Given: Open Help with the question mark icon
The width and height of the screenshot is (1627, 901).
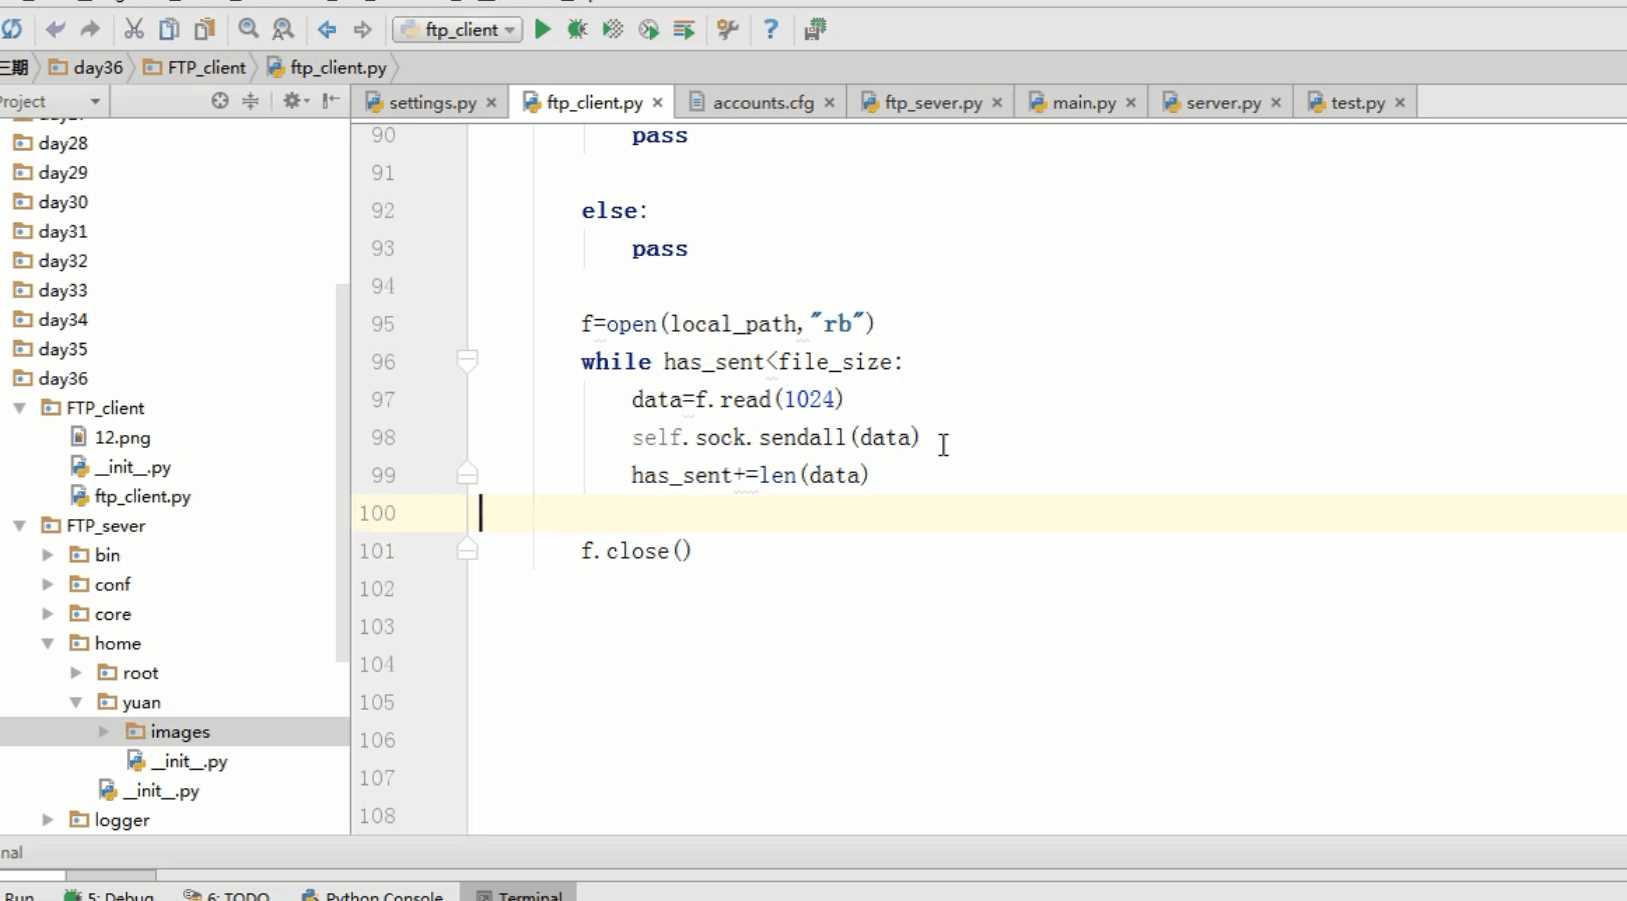Looking at the screenshot, I should coord(770,29).
